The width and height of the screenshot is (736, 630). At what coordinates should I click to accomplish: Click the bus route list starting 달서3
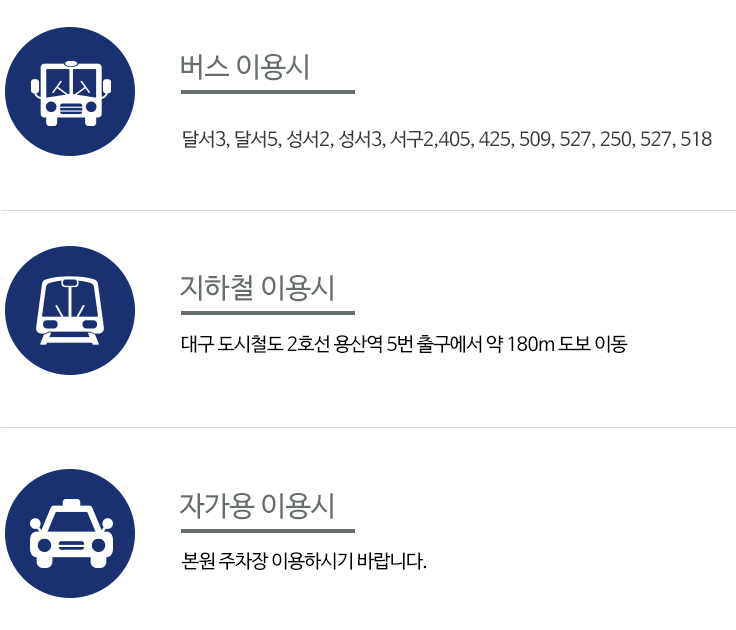[447, 139]
